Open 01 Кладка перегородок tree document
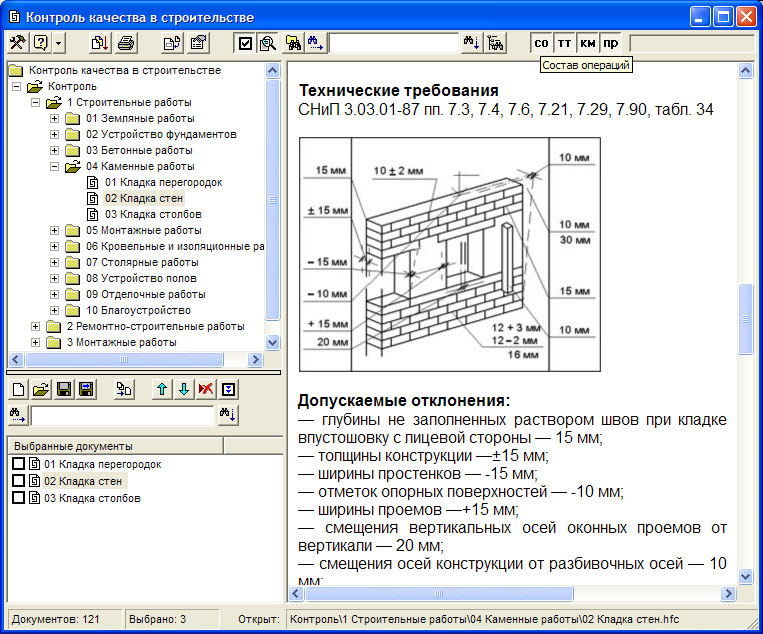Viewport: 763px width, 634px height. 162,182
